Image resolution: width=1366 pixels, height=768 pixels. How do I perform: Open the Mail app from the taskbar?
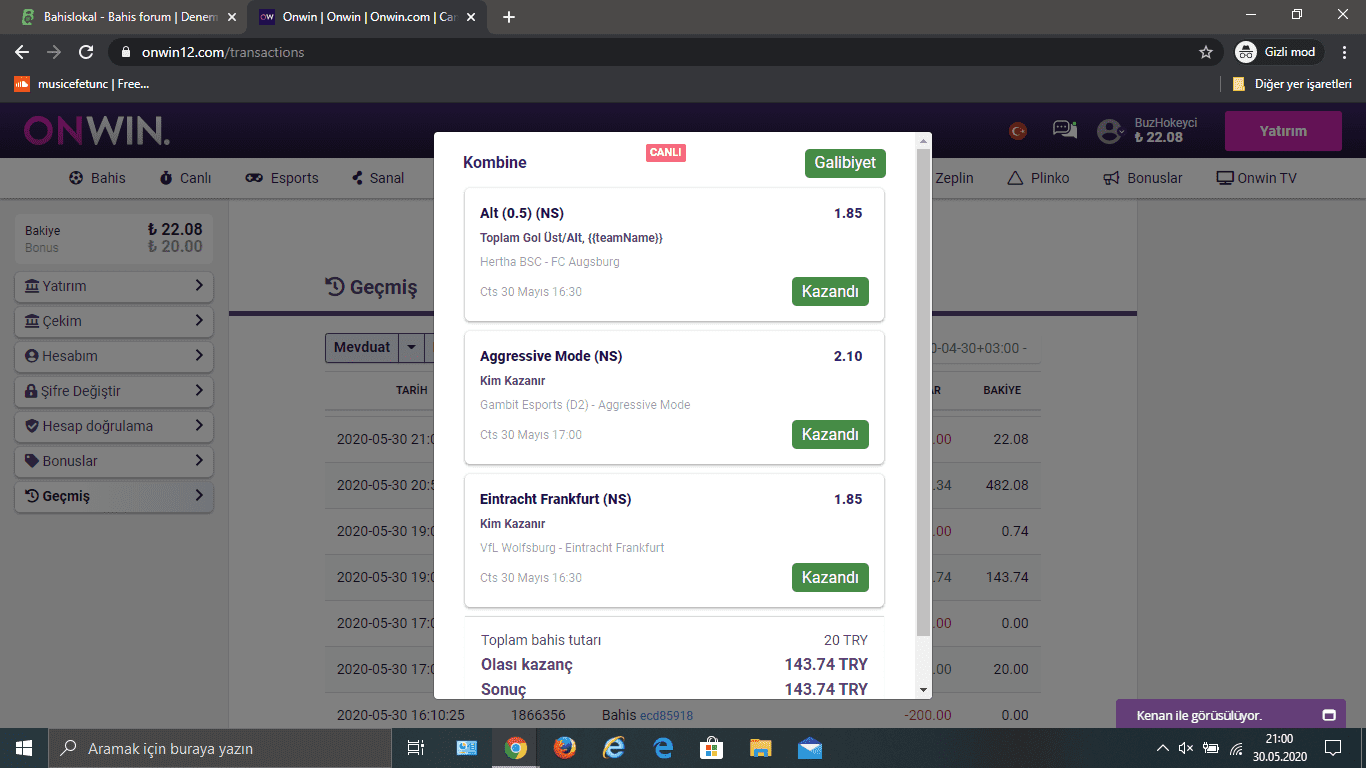(x=810, y=748)
